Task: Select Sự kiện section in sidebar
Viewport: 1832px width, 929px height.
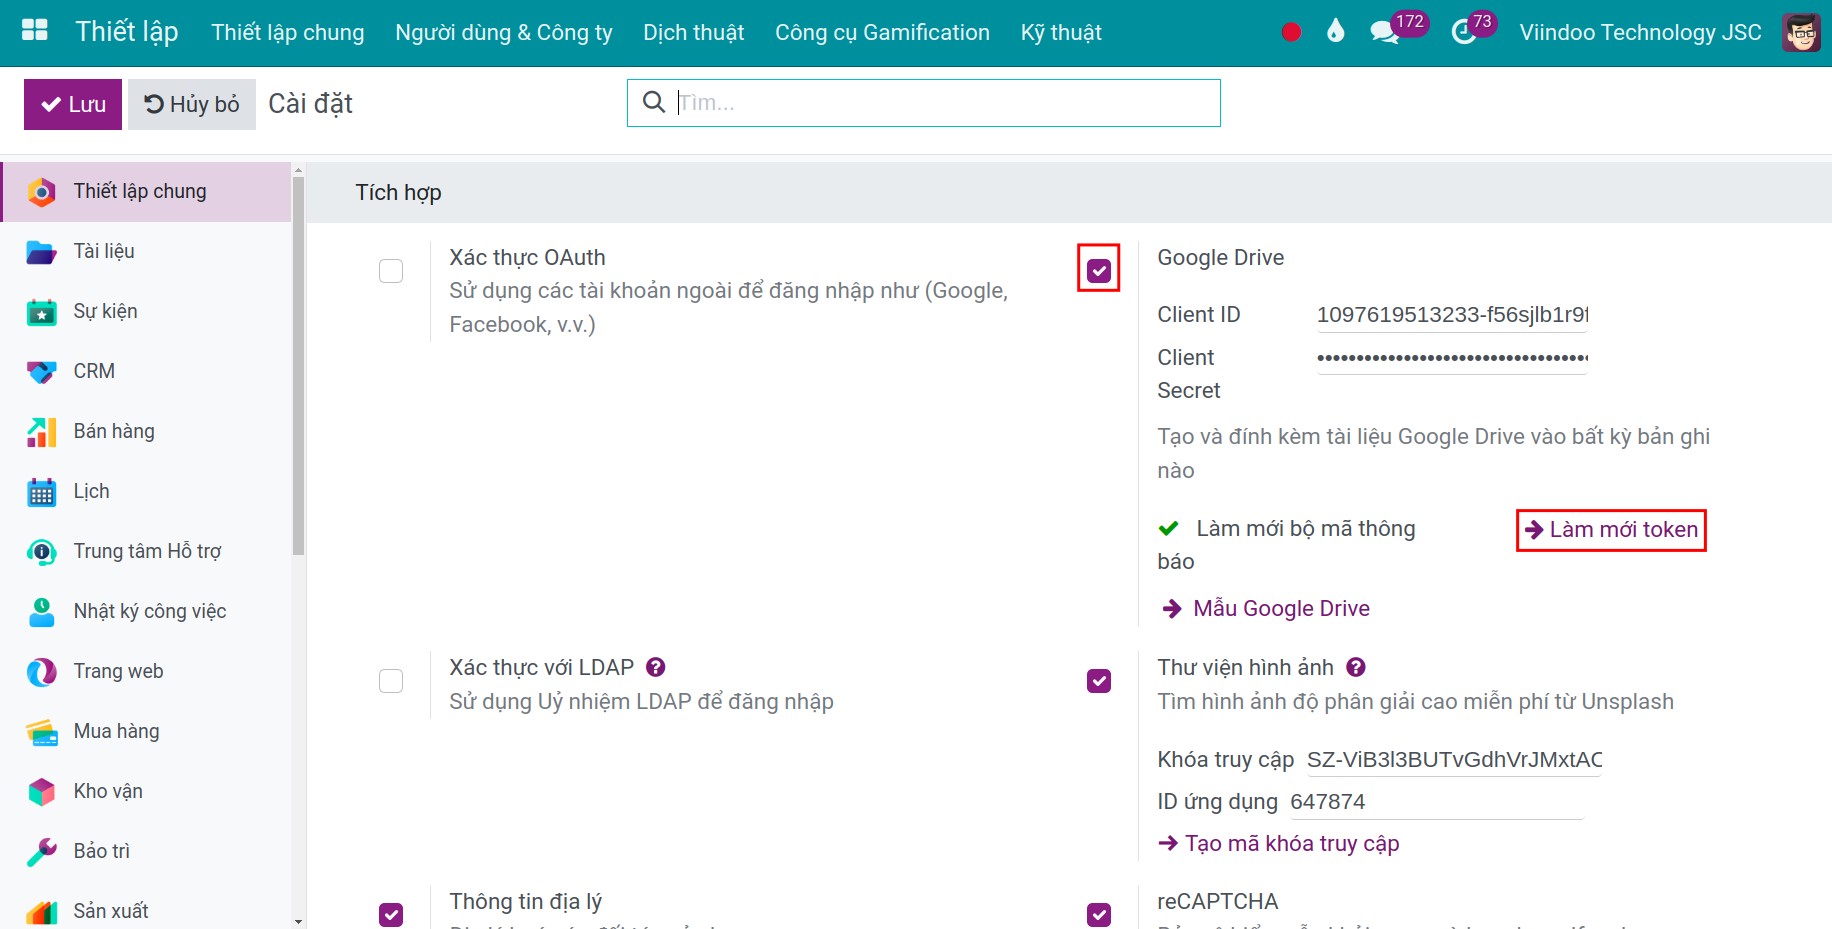Action: [146, 311]
